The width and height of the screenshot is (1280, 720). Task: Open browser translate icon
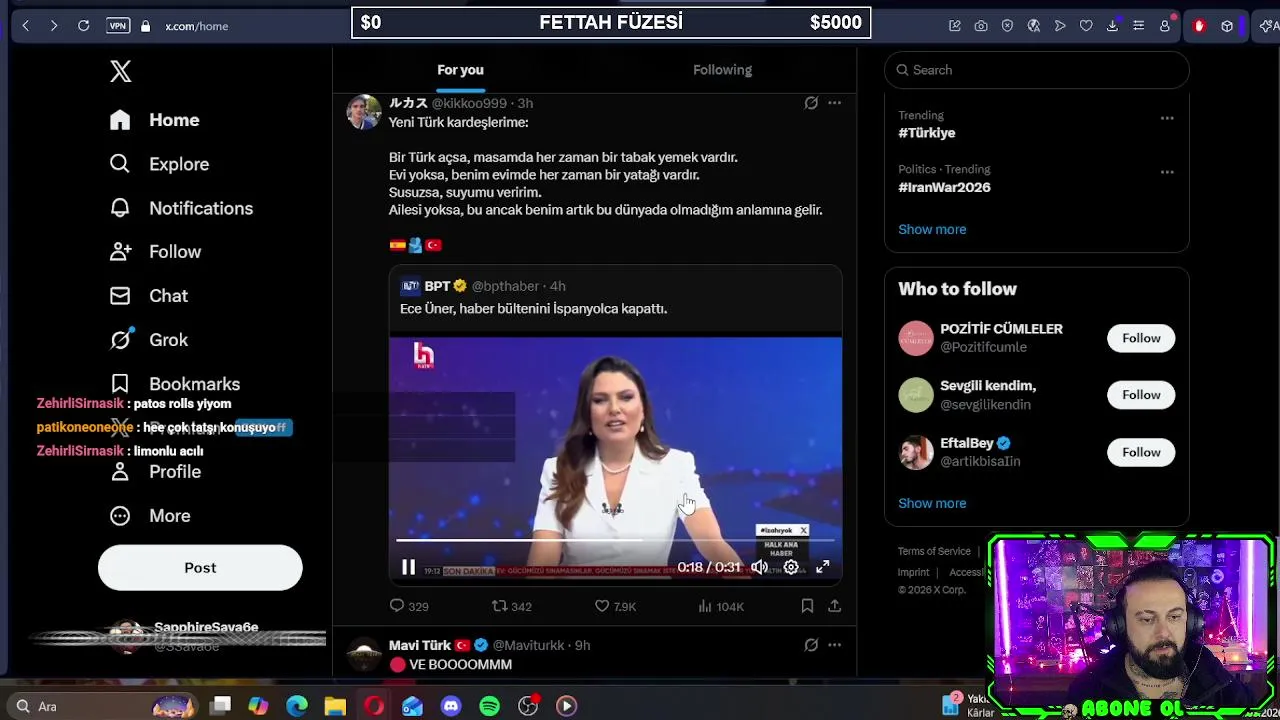[1034, 26]
